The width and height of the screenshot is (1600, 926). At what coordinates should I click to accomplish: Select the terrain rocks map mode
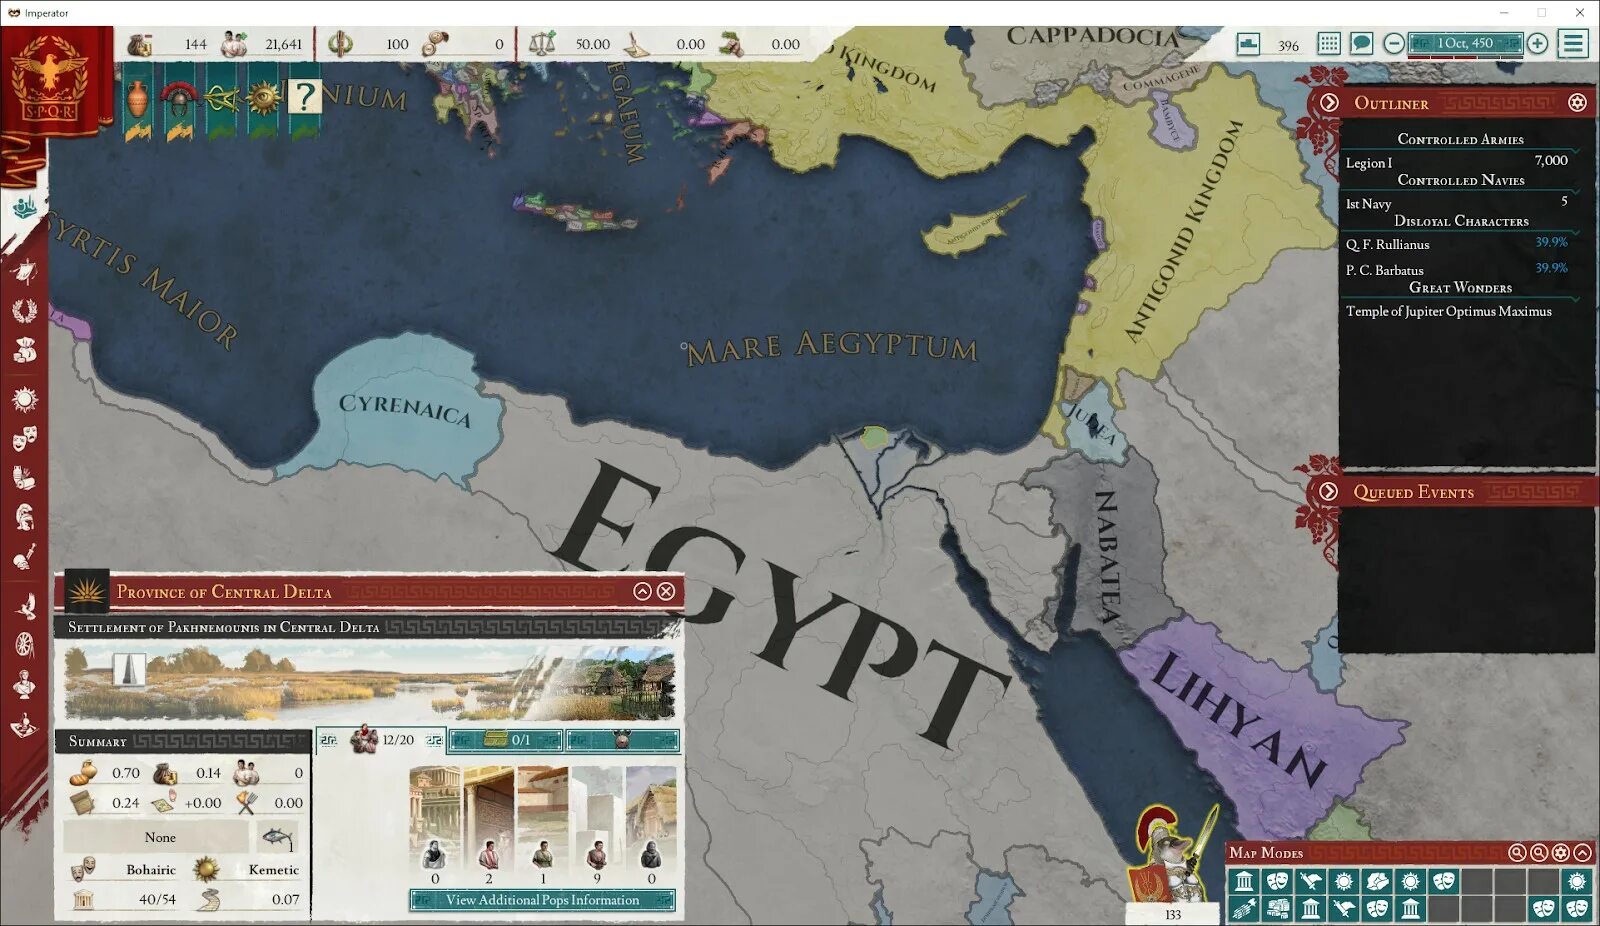coord(1378,881)
